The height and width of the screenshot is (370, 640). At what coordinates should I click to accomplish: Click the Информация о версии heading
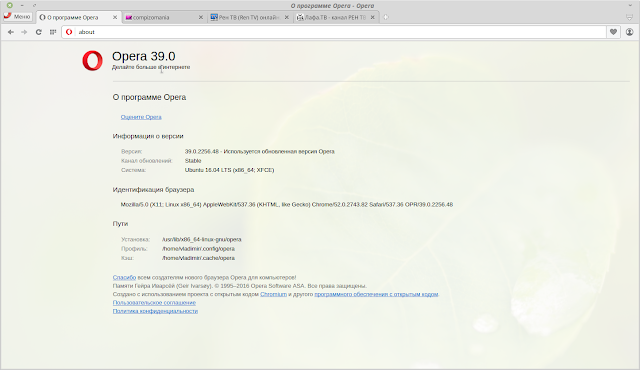[x=148, y=136]
